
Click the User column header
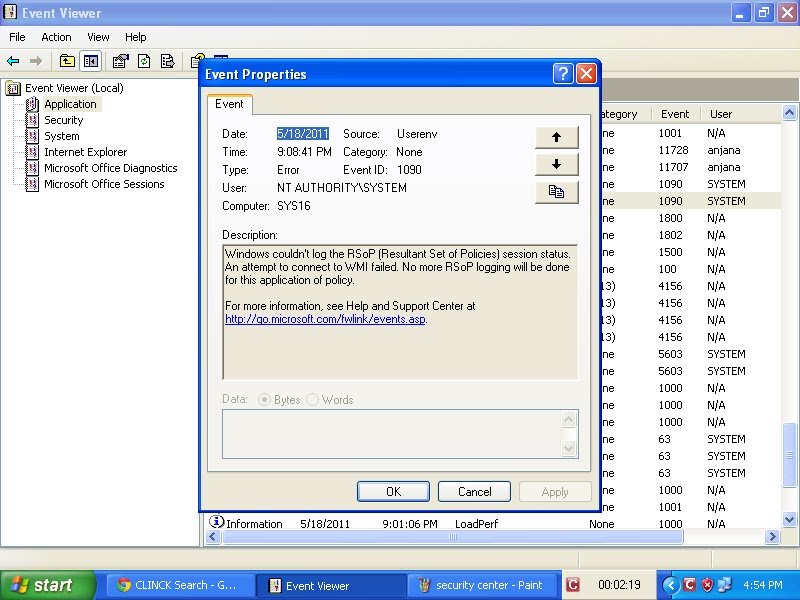[x=720, y=114]
